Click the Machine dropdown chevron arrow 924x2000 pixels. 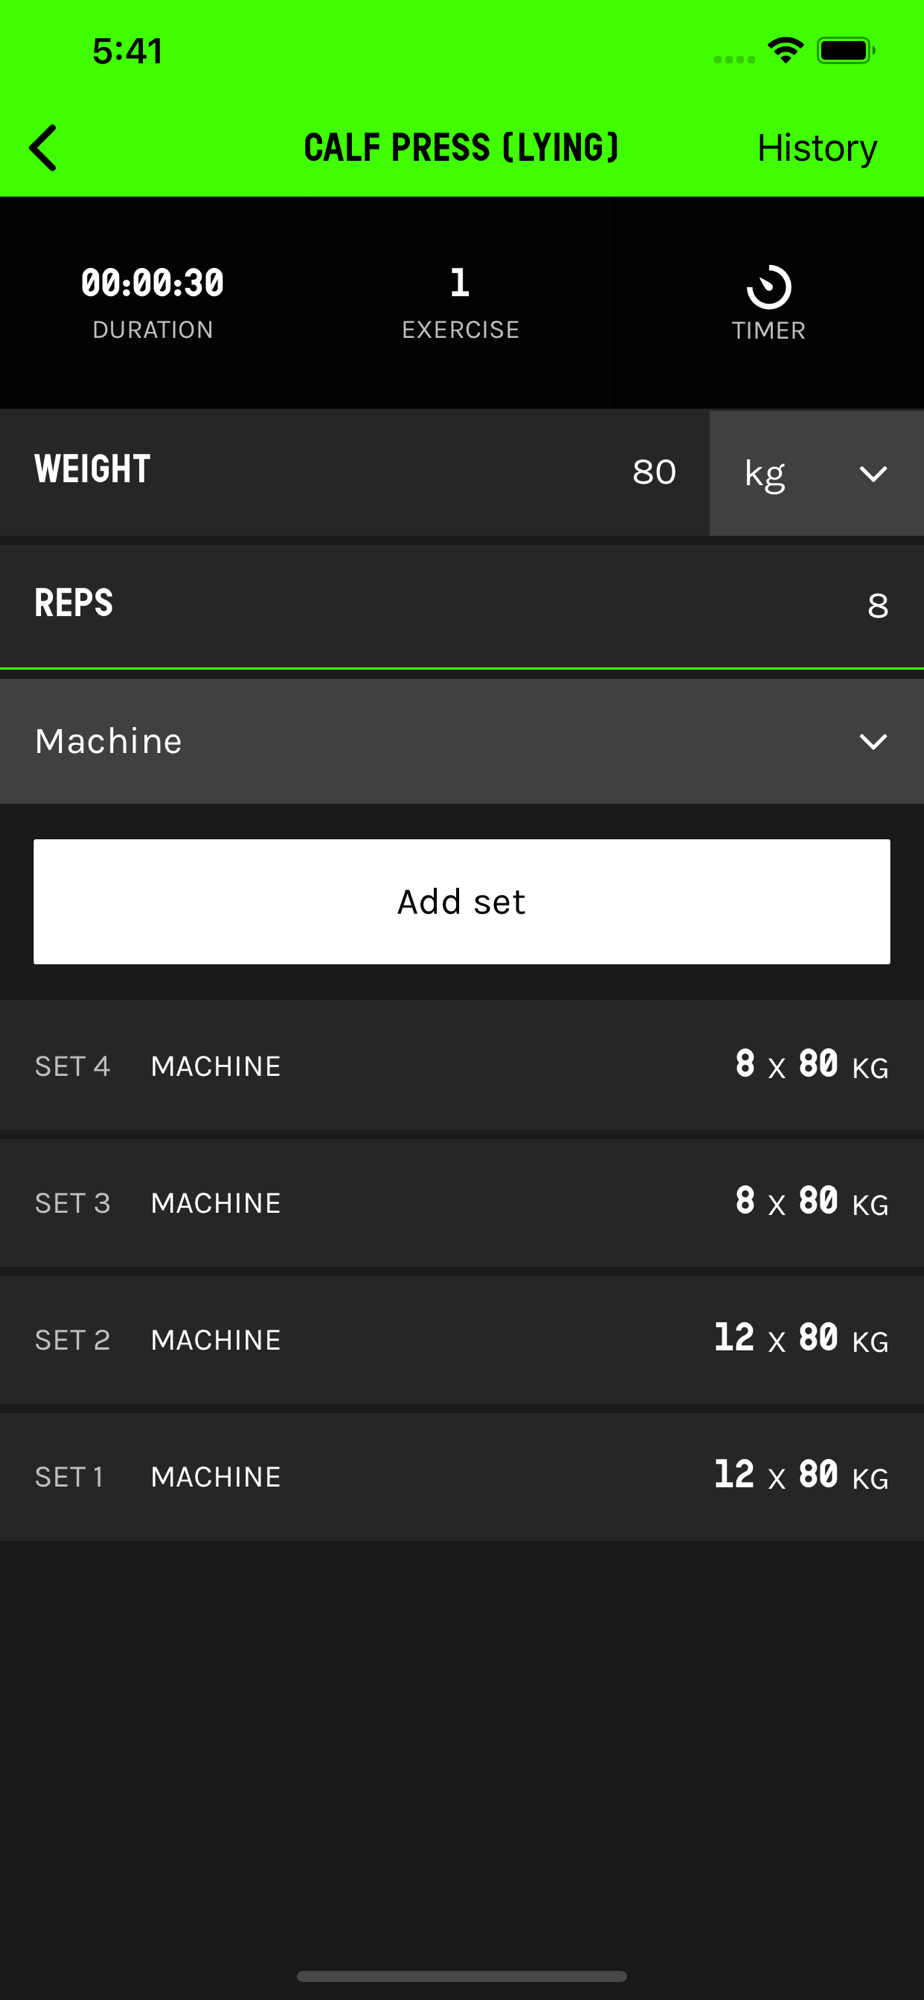873,741
